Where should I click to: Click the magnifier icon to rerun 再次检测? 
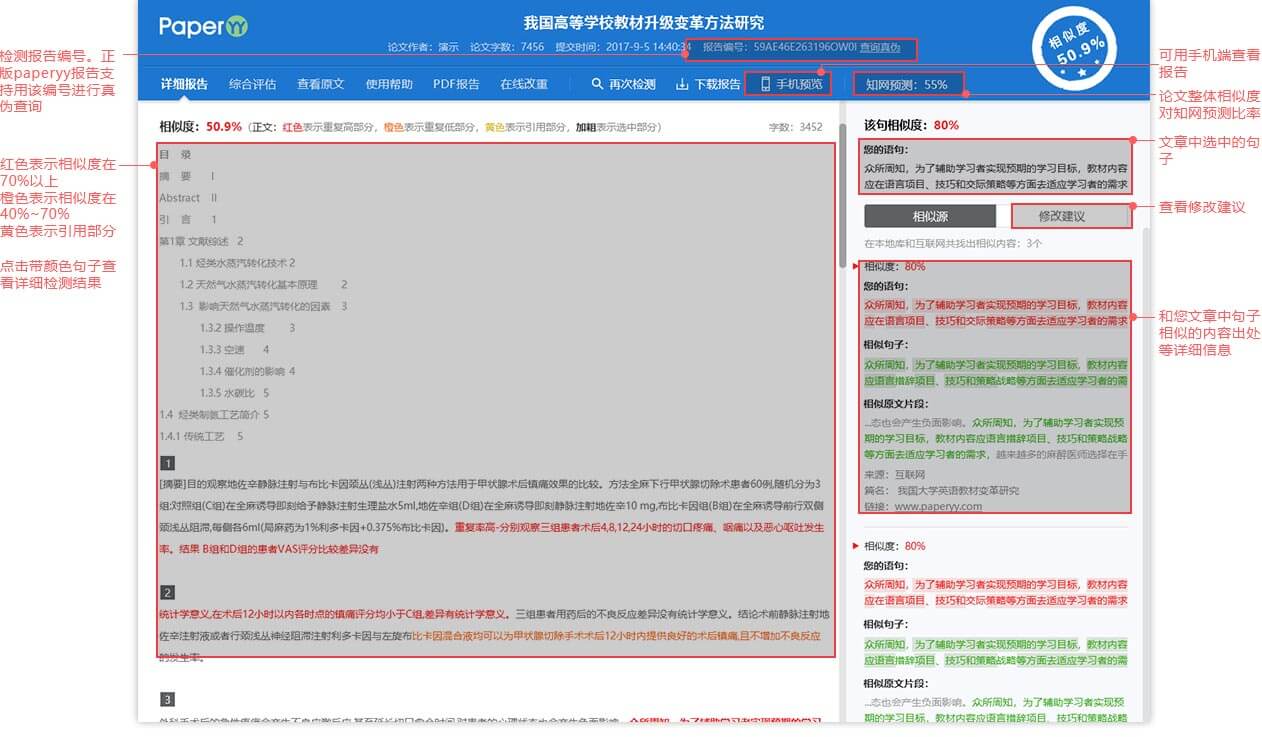[598, 84]
